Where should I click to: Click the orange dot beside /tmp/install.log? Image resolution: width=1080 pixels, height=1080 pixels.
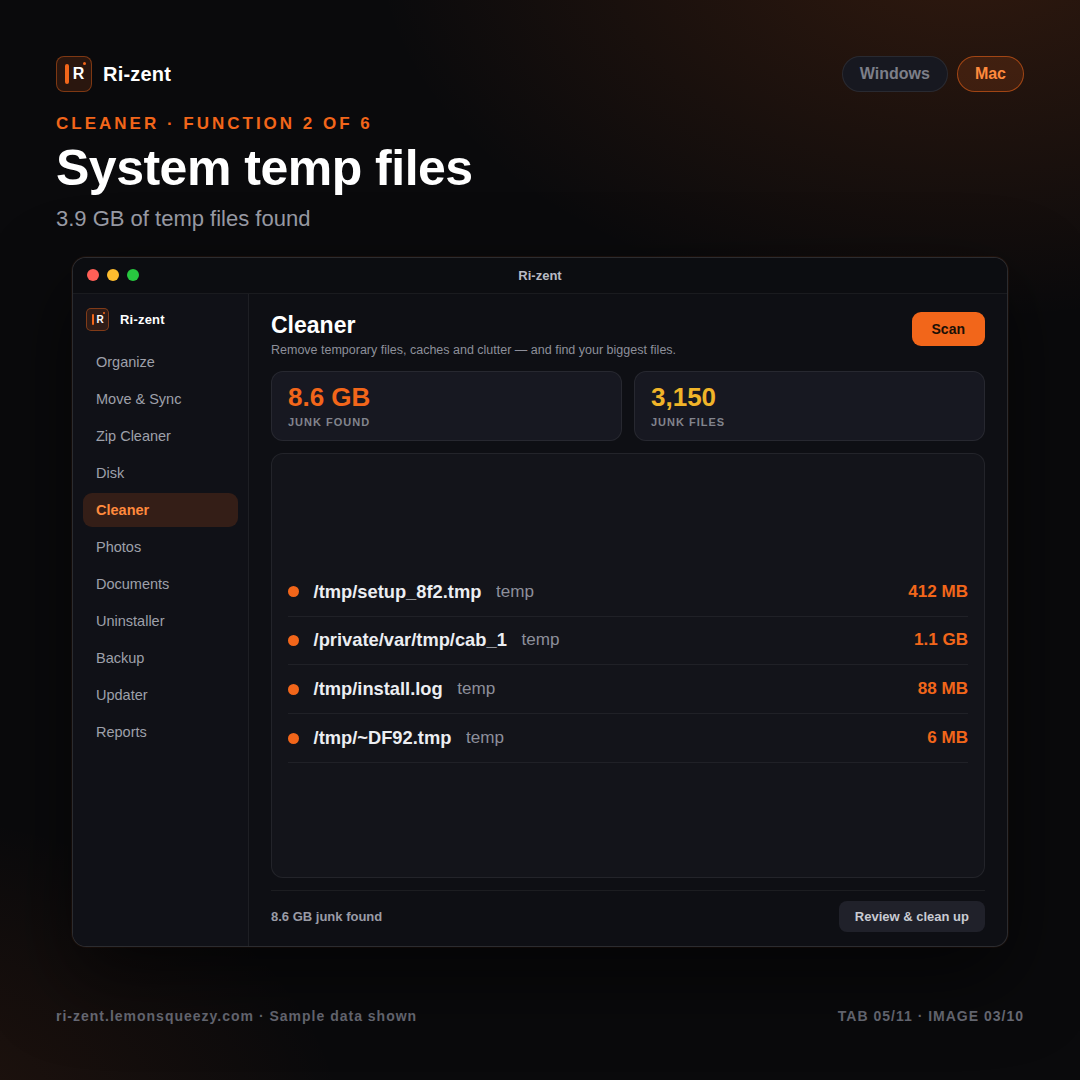click(x=293, y=689)
